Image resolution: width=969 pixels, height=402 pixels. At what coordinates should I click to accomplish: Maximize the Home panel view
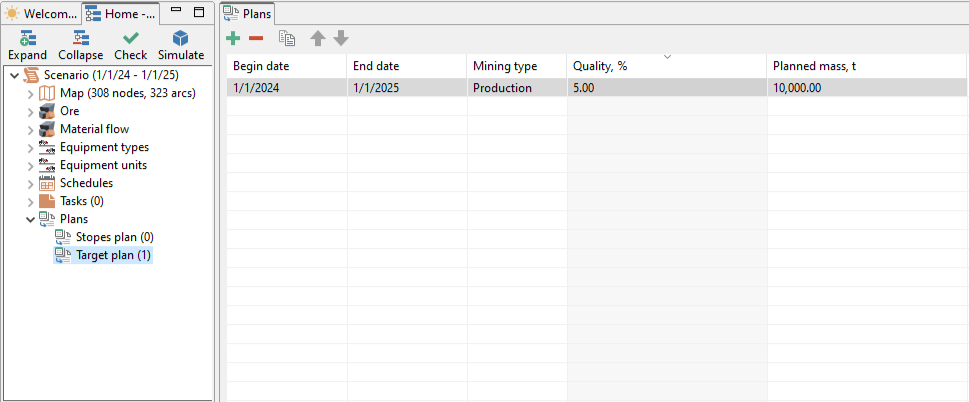pos(198,12)
